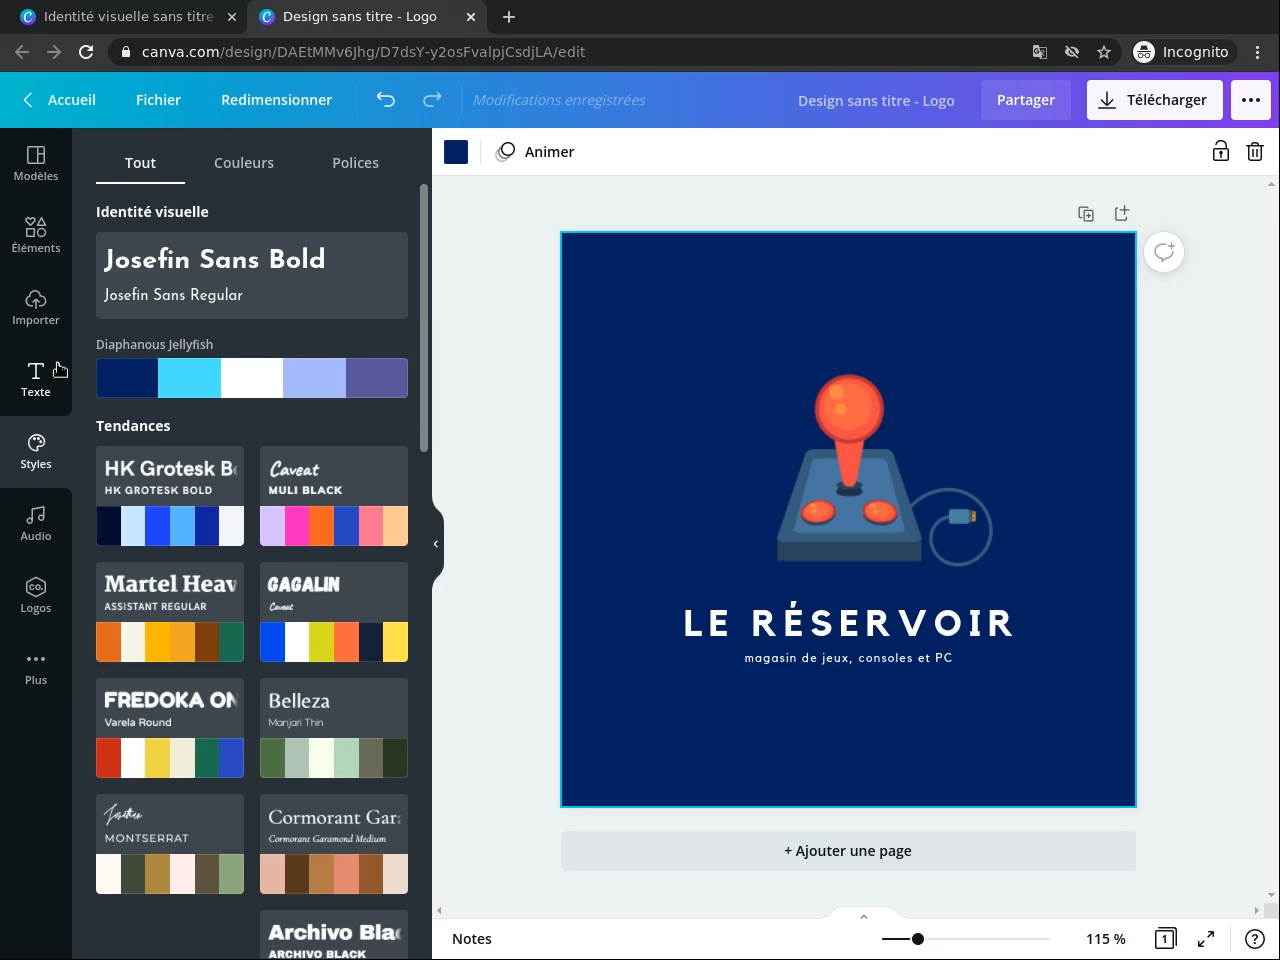Image resolution: width=1280 pixels, height=960 pixels.
Task: Collapse the side panel with the arrow handle
Action: pyautogui.click(x=436, y=544)
